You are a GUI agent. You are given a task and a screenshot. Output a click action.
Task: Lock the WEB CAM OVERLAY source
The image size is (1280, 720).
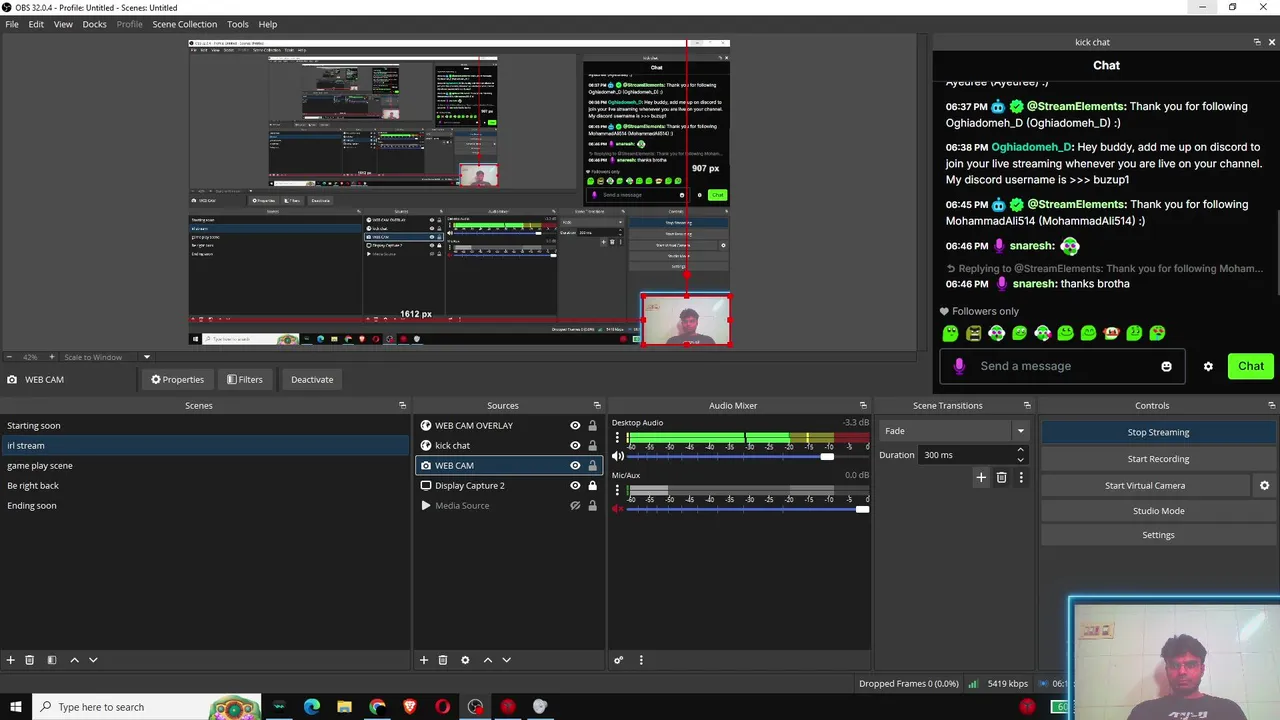click(592, 425)
